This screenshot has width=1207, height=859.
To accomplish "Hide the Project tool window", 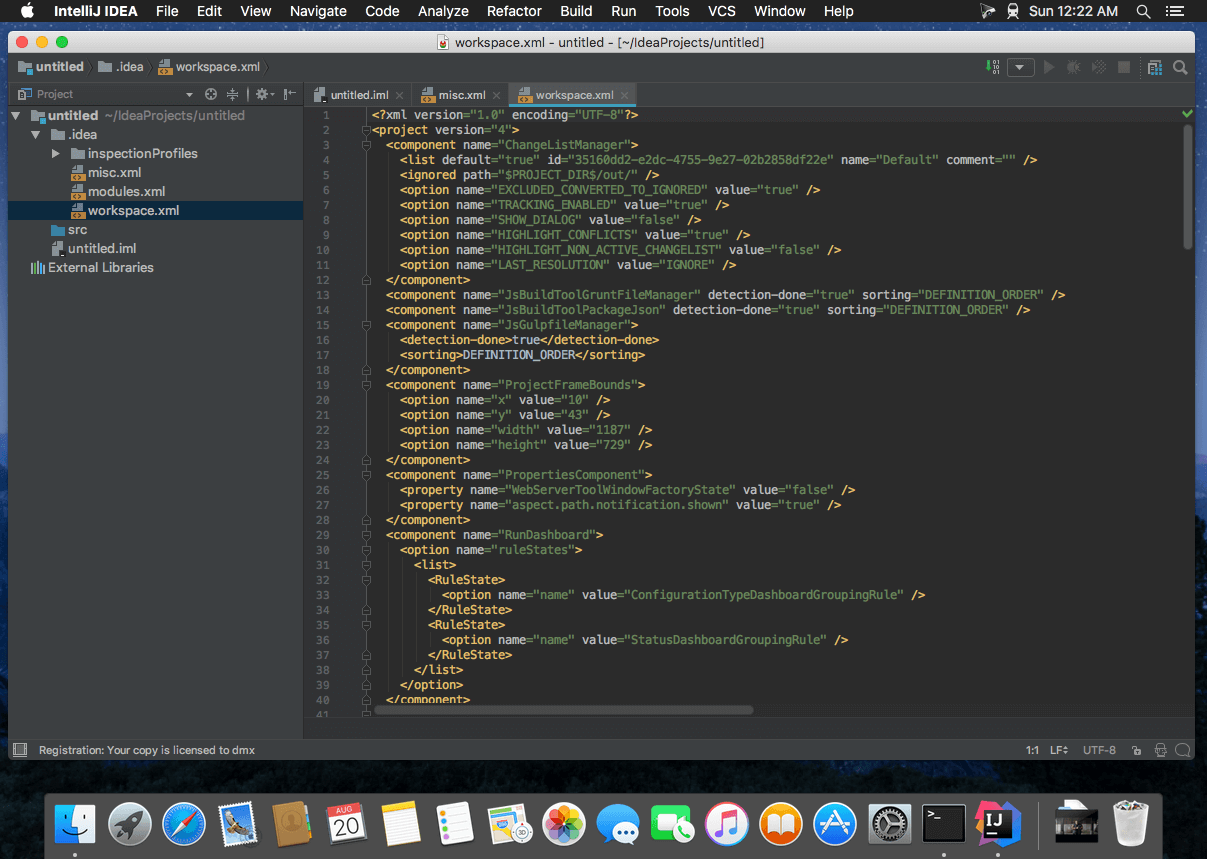I will 289,94.
